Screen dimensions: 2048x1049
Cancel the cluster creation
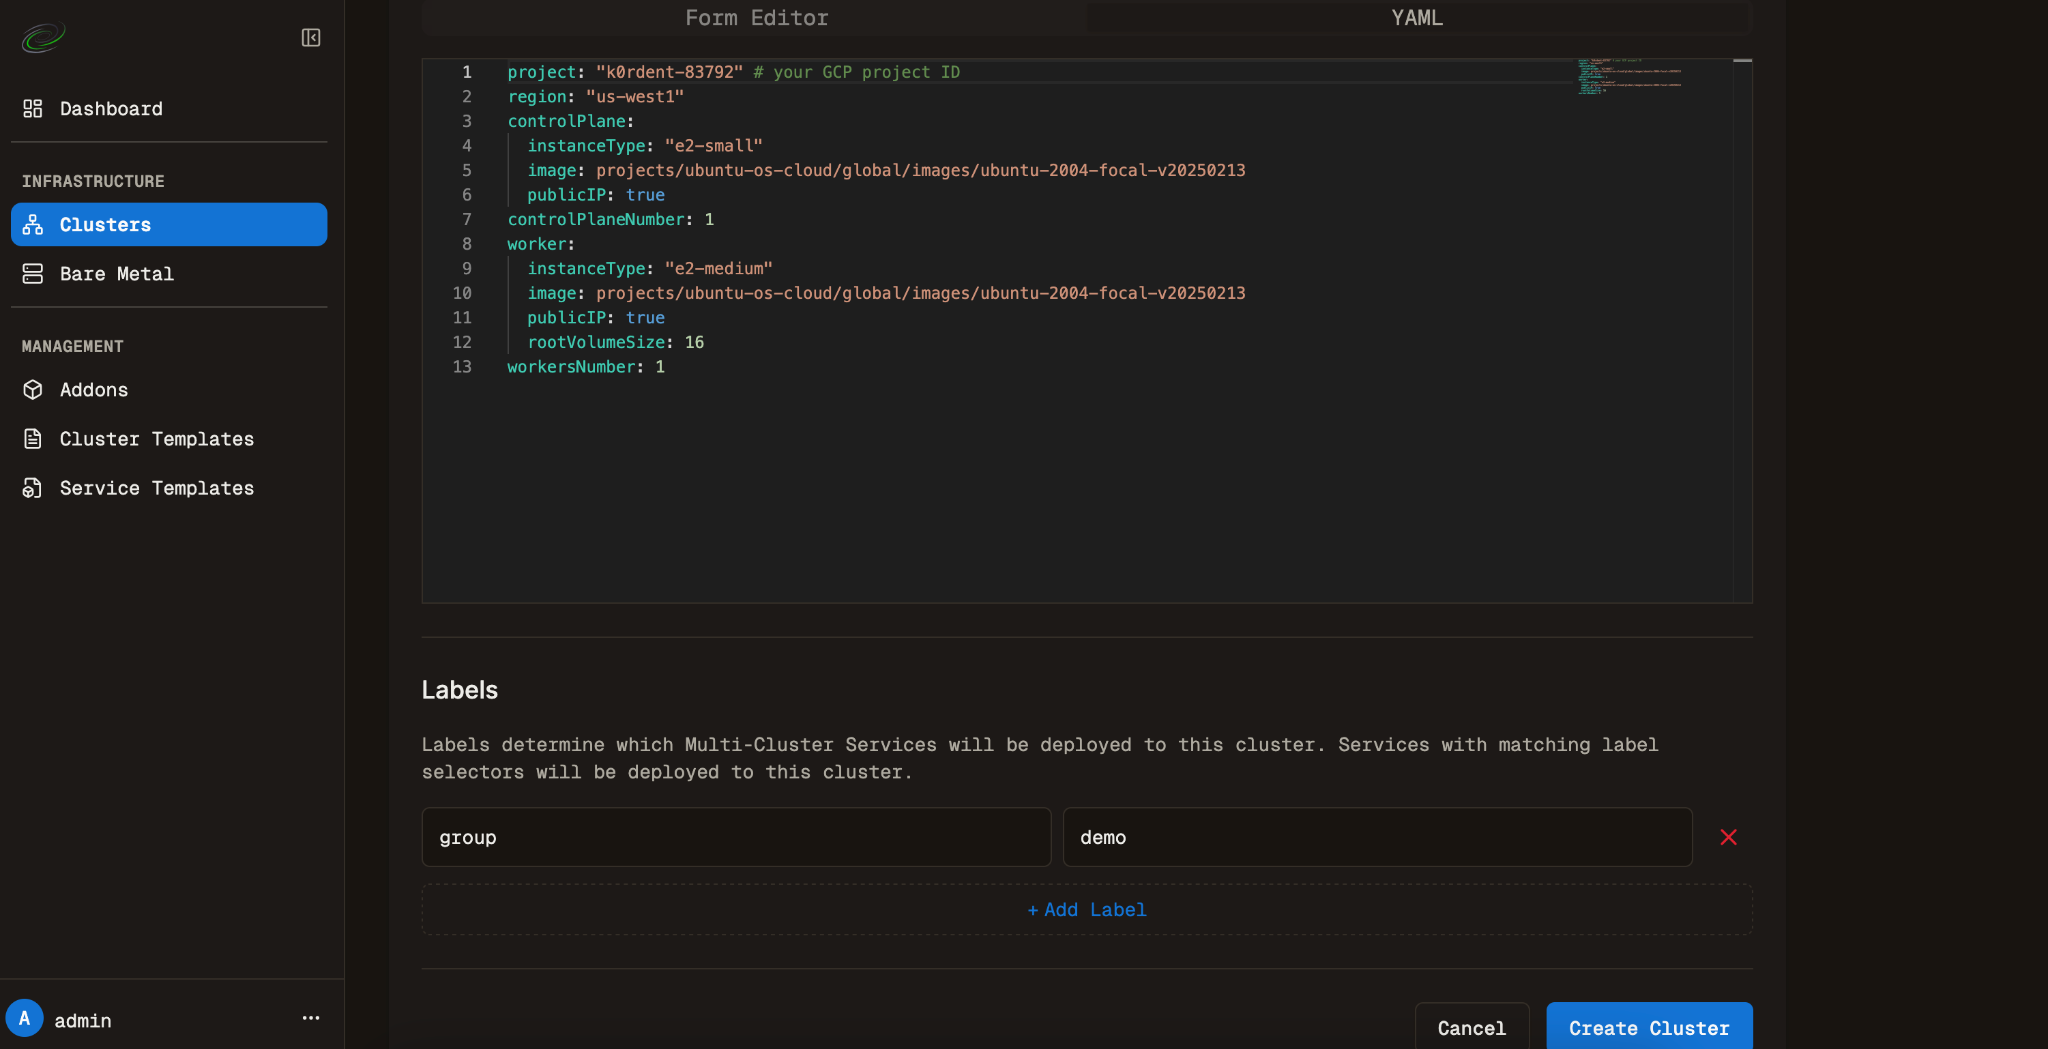[1471, 1027]
